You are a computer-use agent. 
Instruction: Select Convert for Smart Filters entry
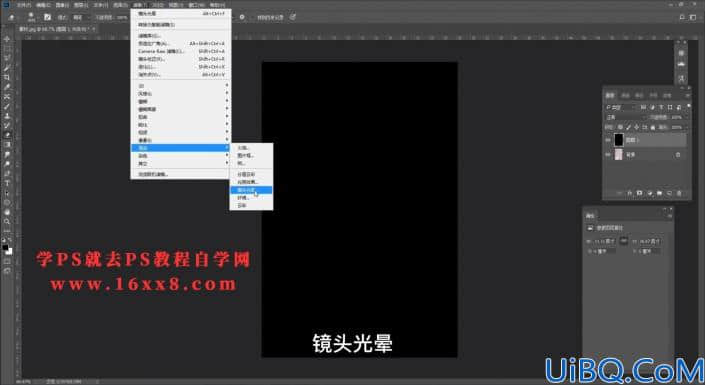point(181,25)
